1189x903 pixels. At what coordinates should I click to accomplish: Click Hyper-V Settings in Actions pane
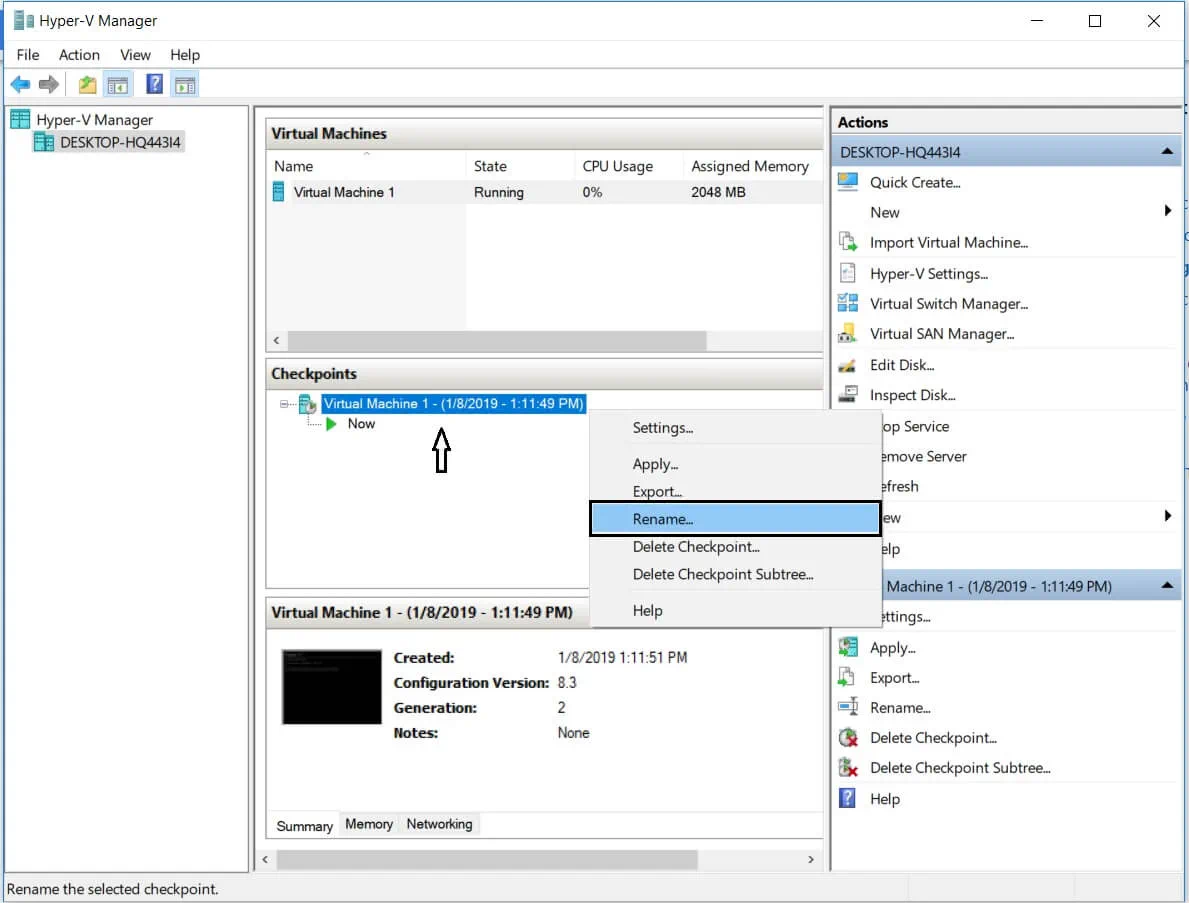click(x=928, y=274)
